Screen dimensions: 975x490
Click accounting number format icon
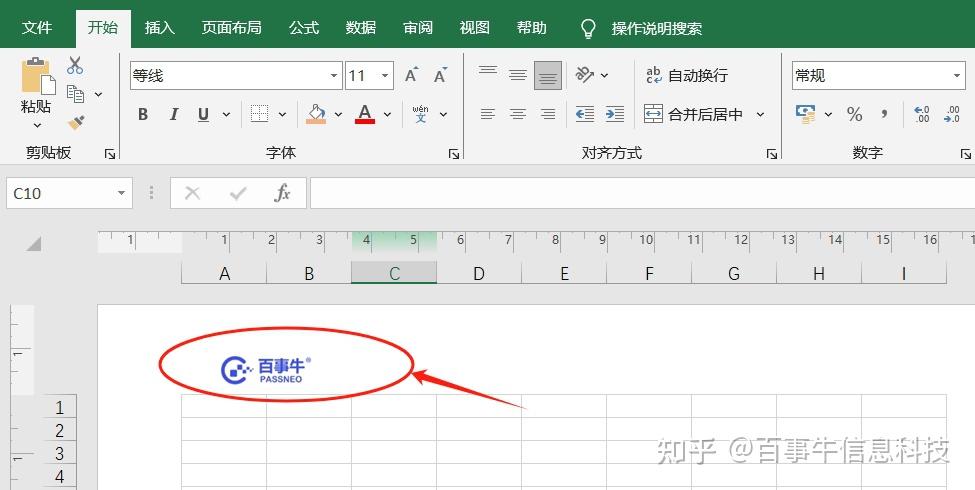click(x=806, y=114)
